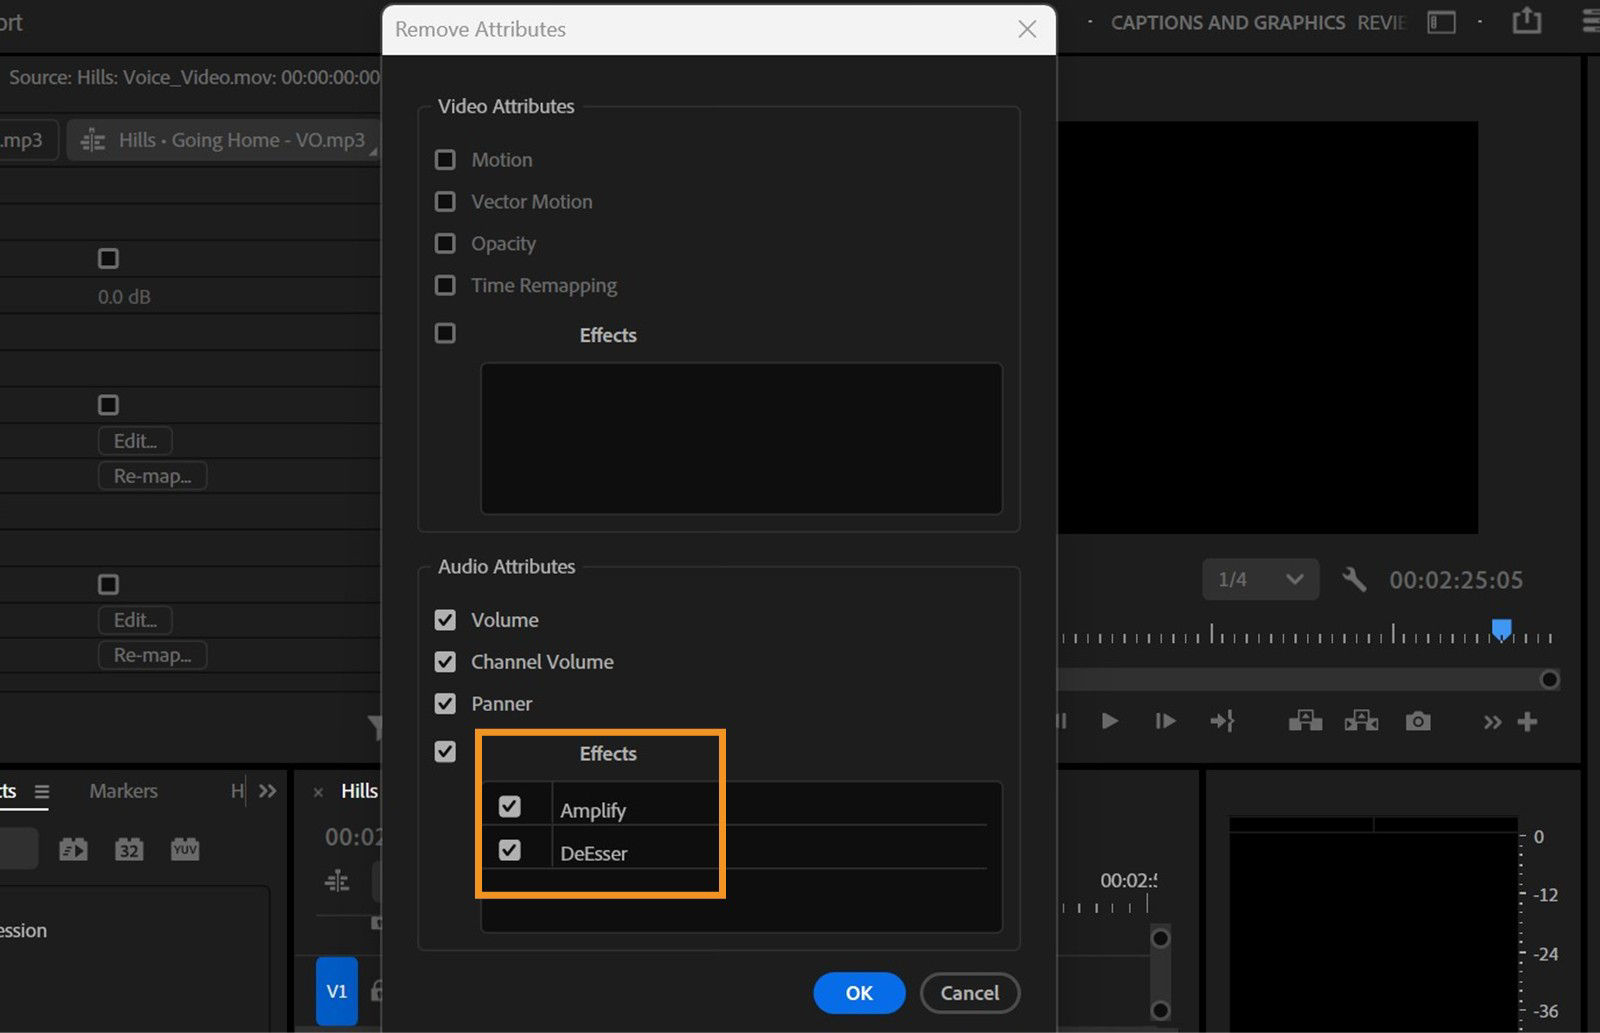The image size is (1600, 1033).
Task: Click the Lift icon in the Program monitor
Action: 1305,721
